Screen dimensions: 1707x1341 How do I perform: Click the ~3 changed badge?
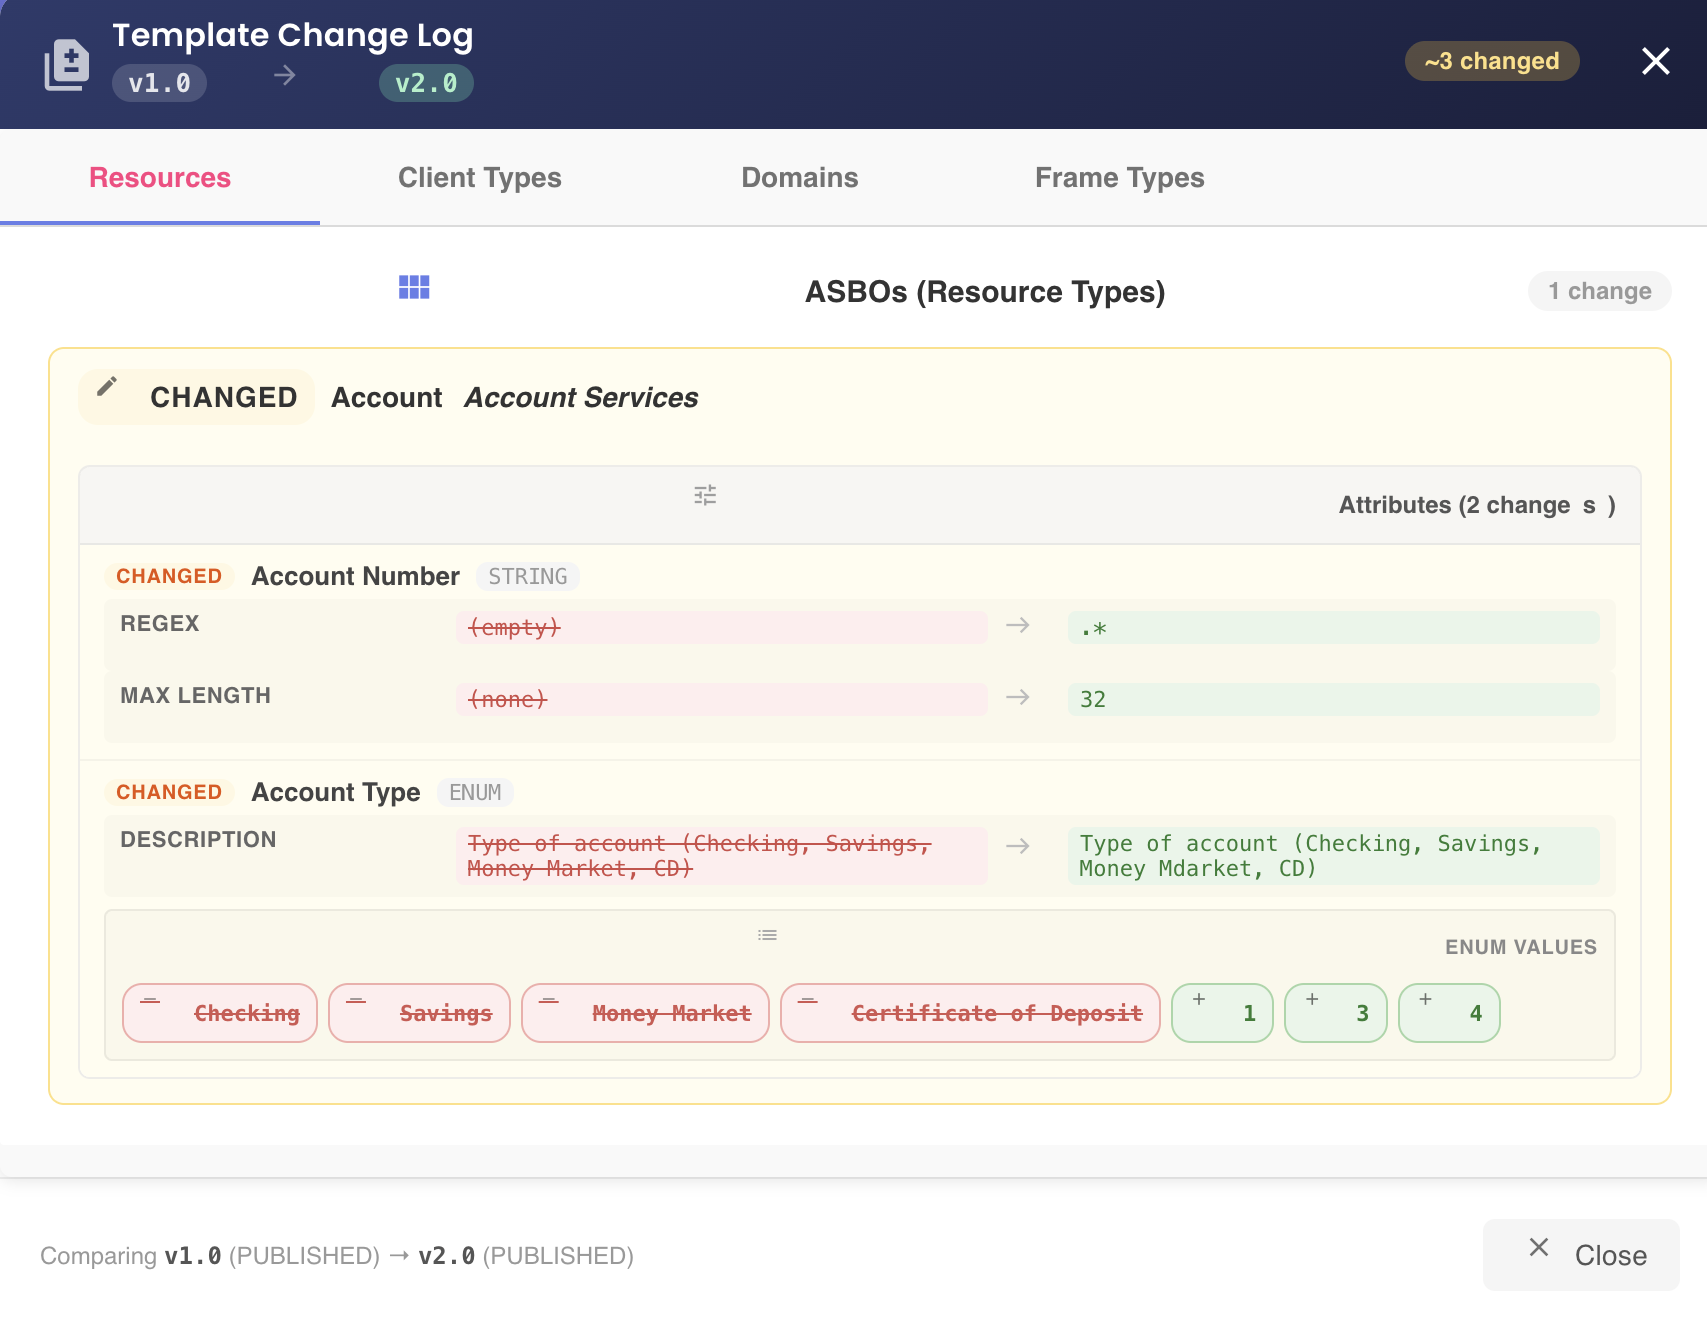coord(1492,61)
